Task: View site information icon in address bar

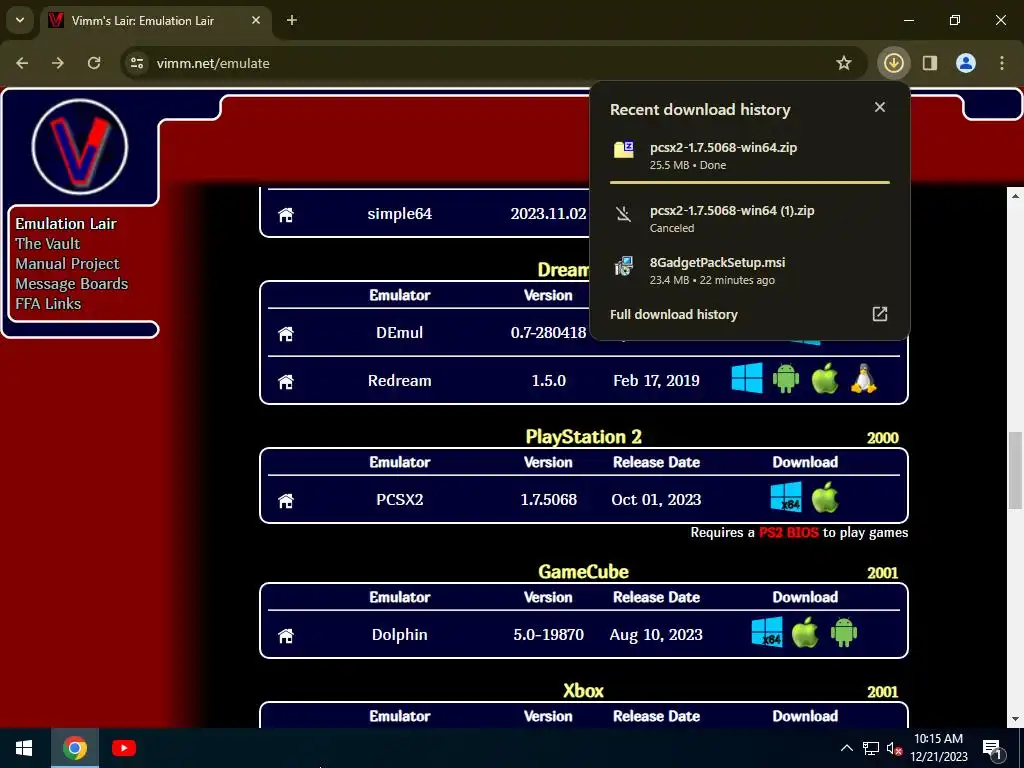Action: [137, 63]
